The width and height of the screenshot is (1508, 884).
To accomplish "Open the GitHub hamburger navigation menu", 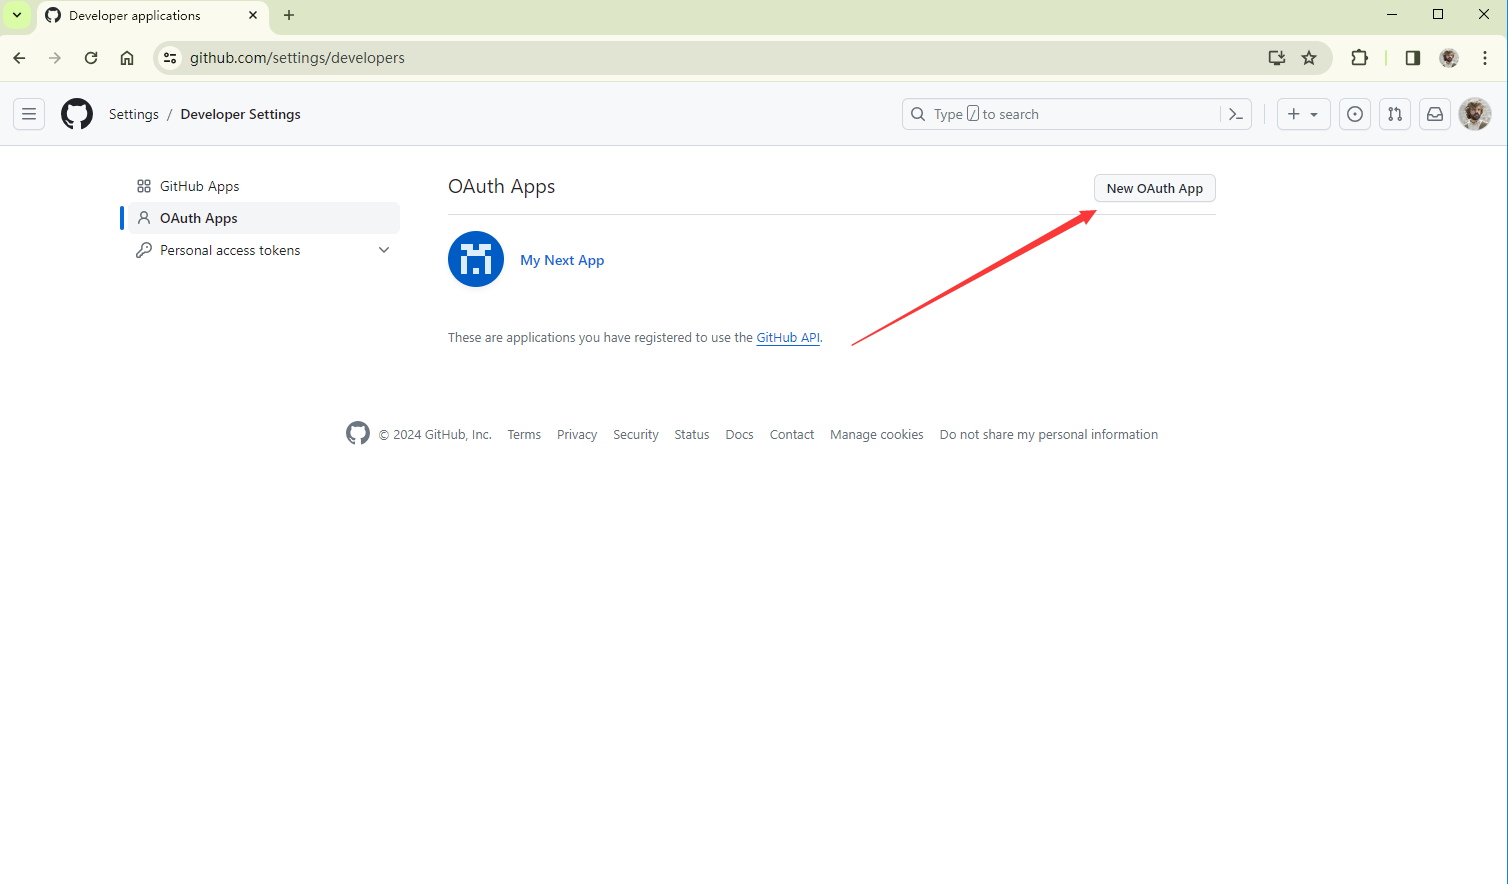I will pos(29,114).
